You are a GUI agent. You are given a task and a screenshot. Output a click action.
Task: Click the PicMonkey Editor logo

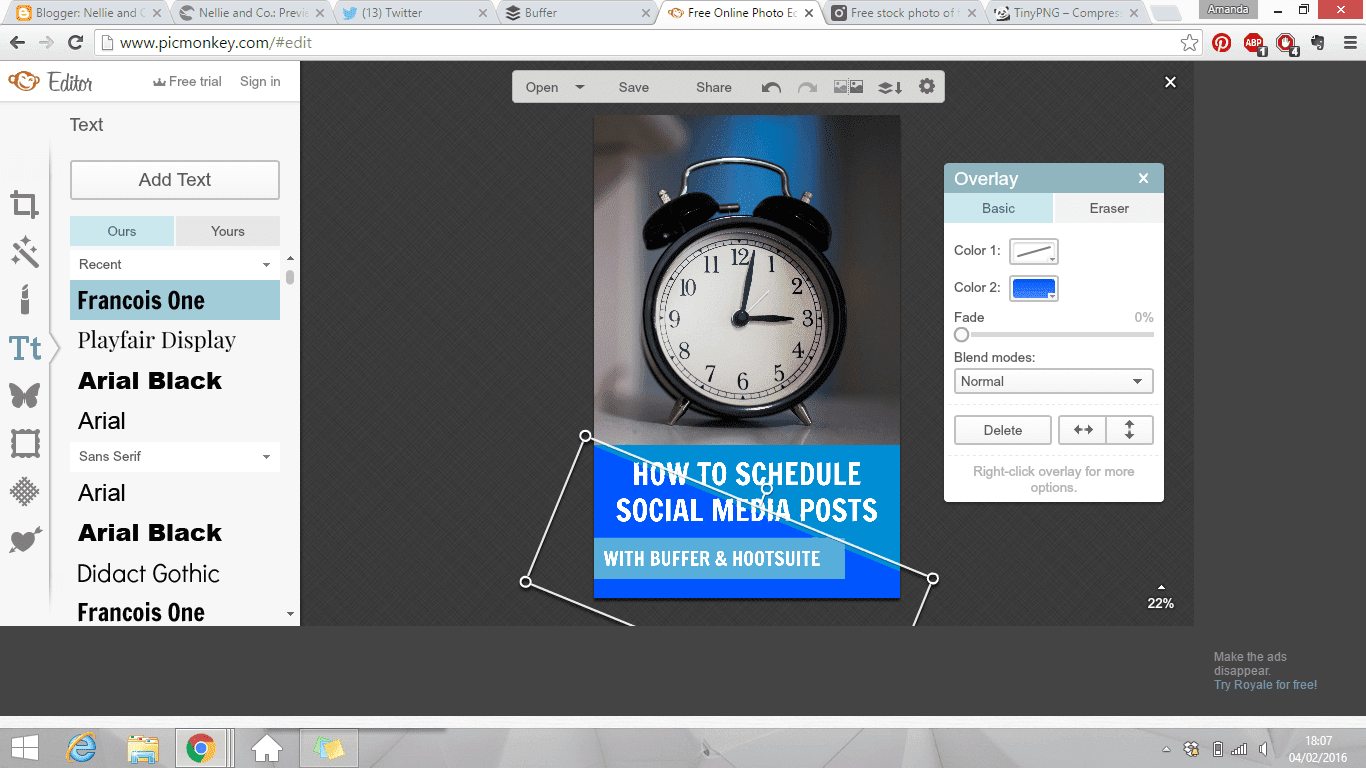point(50,82)
